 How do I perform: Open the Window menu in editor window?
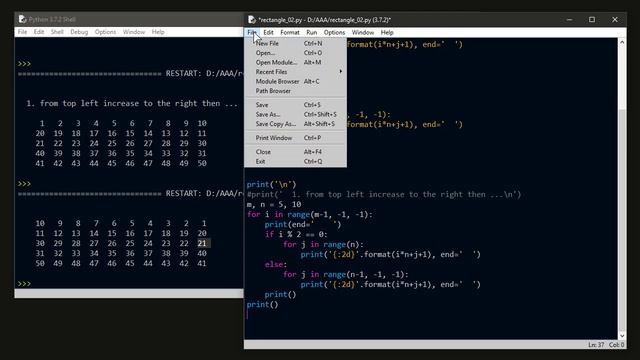point(362,32)
